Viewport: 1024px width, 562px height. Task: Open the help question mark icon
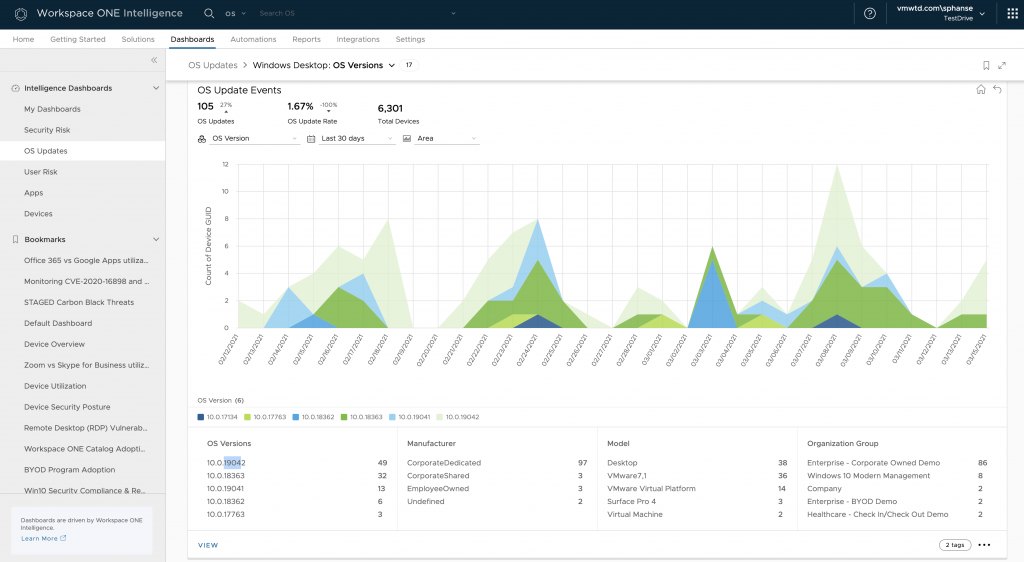tap(869, 14)
